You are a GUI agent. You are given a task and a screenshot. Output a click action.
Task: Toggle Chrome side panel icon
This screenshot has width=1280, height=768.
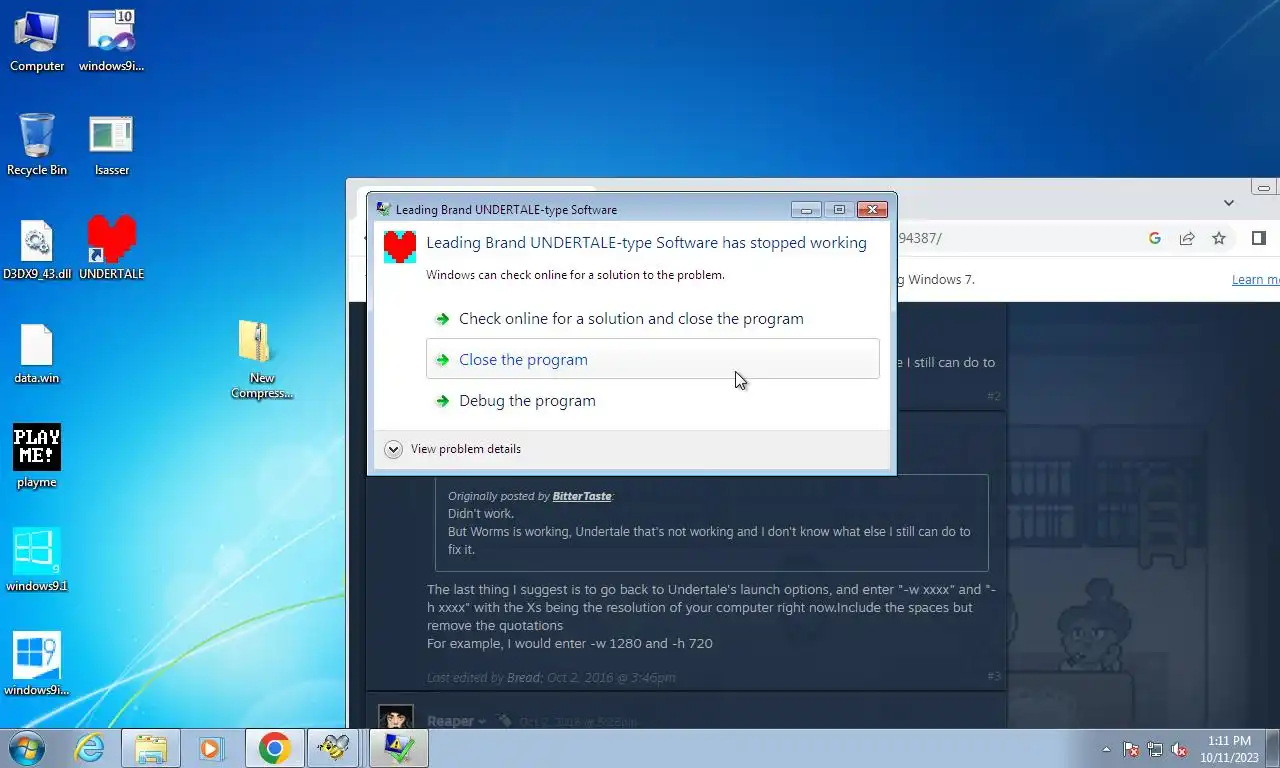pyautogui.click(x=1259, y=238)
